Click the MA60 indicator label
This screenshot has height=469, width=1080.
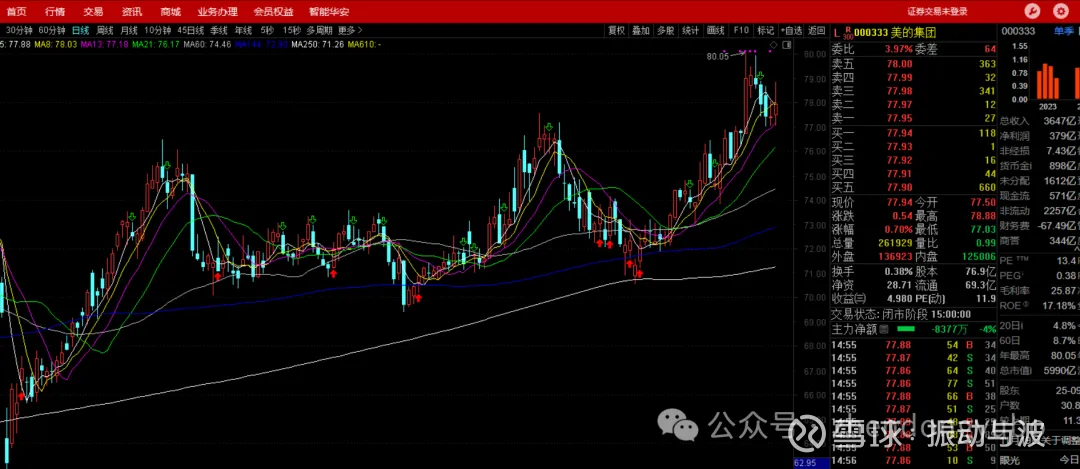pyautogui.click(x=207, y=44)
